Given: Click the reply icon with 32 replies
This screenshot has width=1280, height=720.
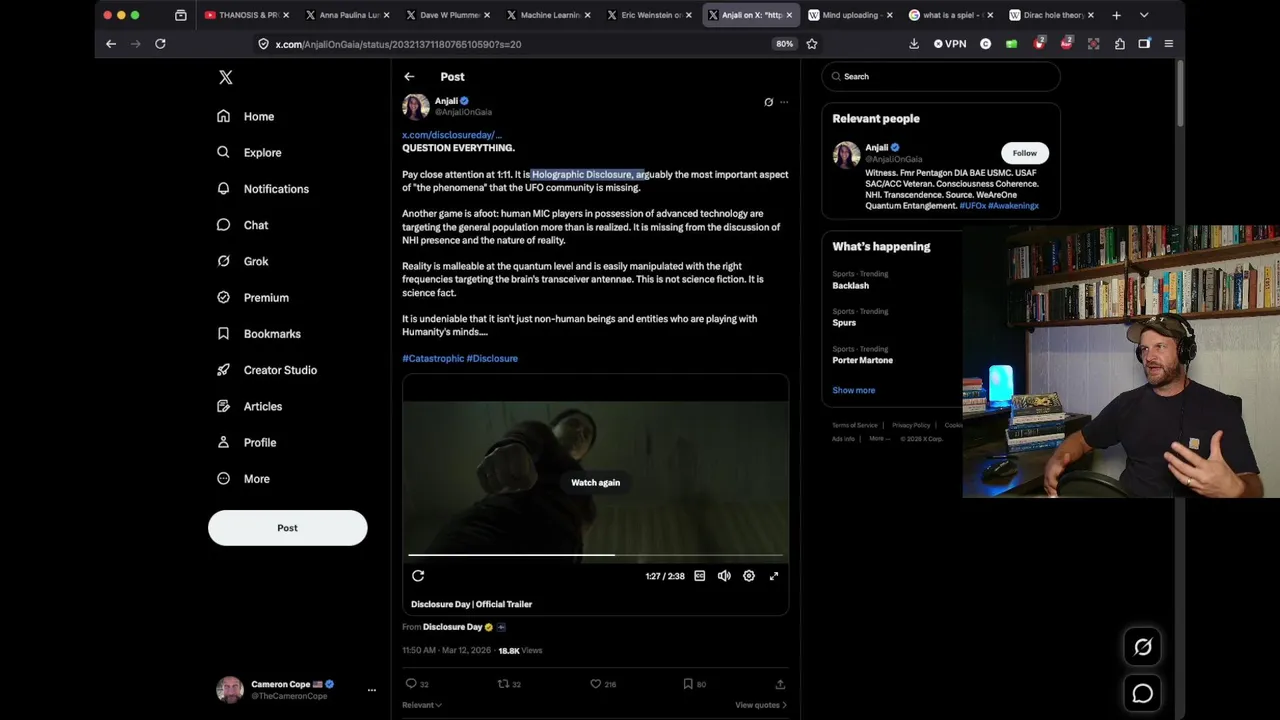Looking at the screenshot, I should coord(411,684).
